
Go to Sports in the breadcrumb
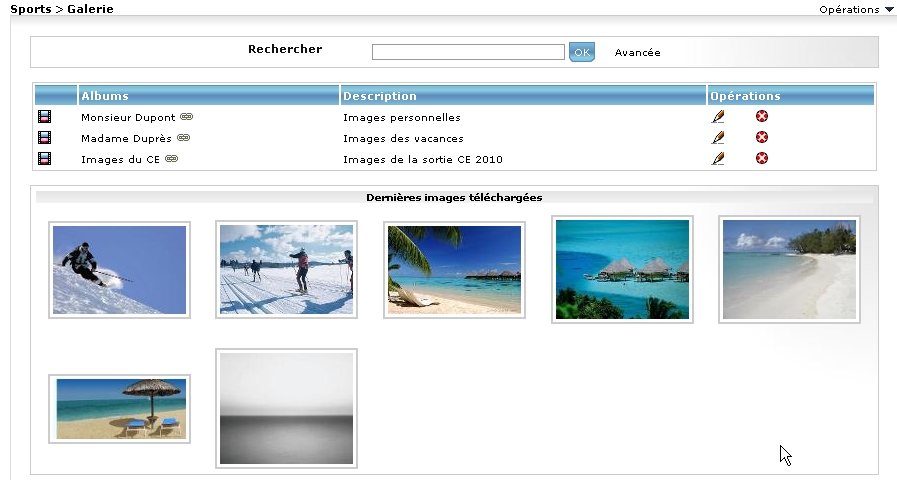pyautogui.click(x=31, y=9)
